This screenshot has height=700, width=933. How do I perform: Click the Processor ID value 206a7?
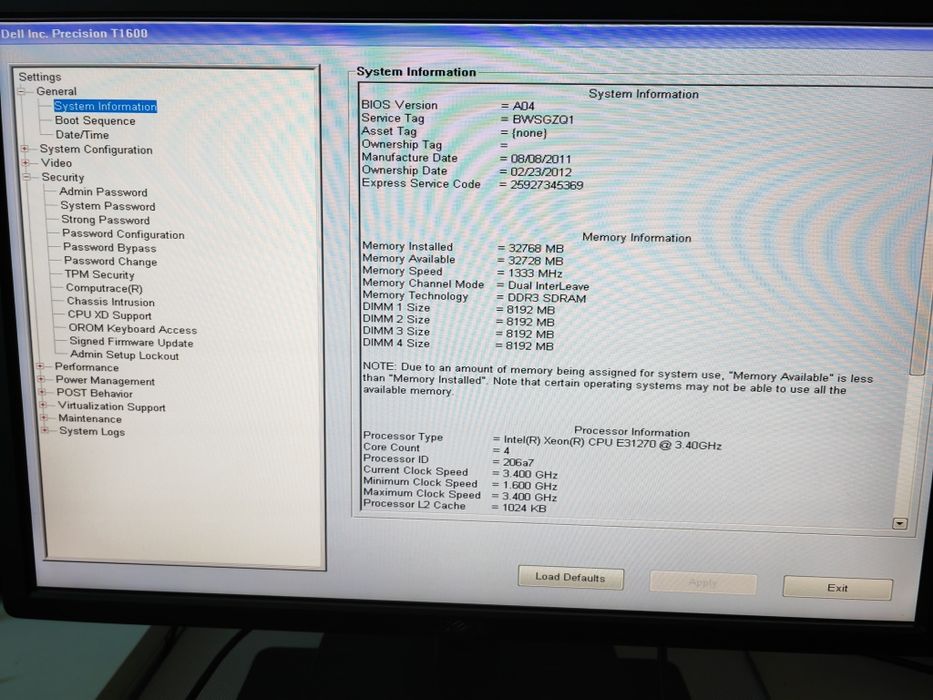518,462
